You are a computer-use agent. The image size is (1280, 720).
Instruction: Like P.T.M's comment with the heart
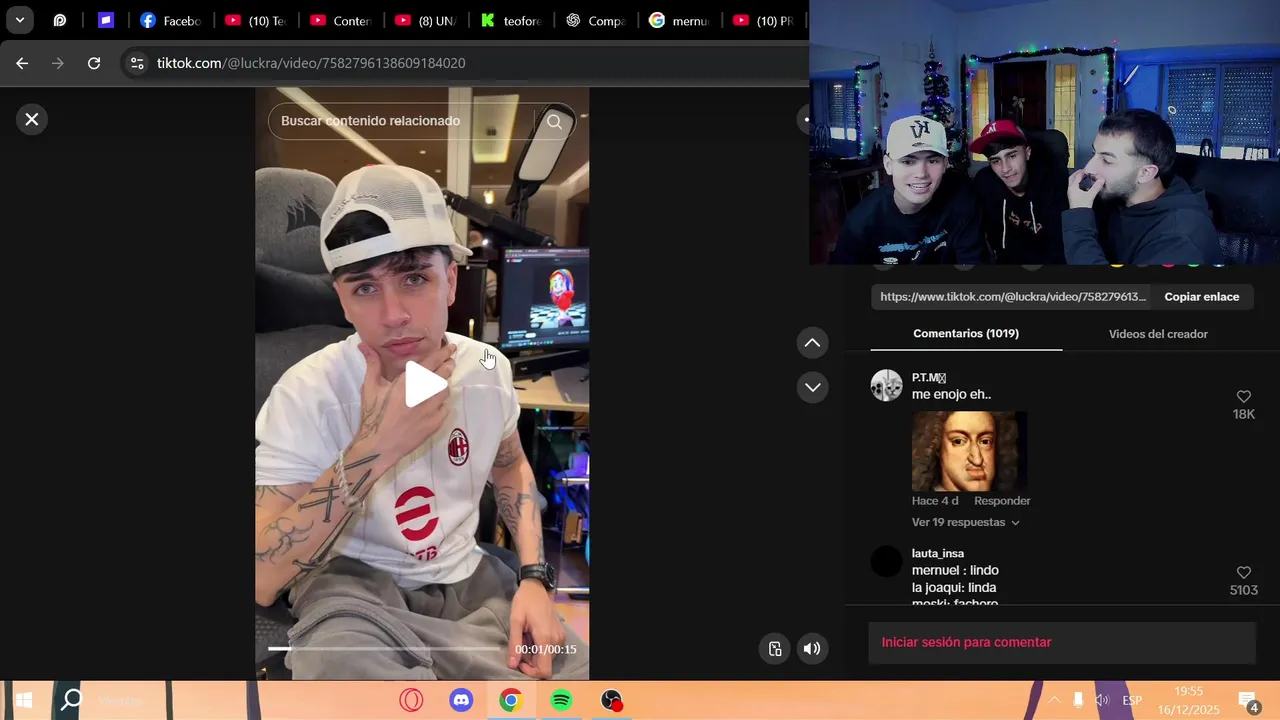coord(1244,397)
